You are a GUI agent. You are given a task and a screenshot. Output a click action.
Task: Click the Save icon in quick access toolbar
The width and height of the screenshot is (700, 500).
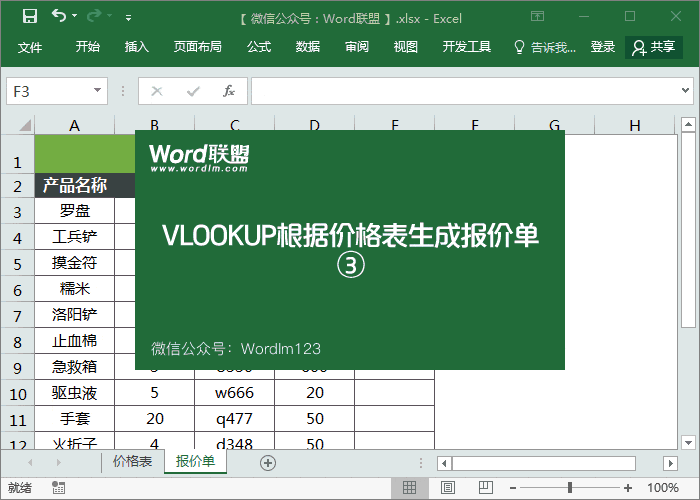click(30, 17)
